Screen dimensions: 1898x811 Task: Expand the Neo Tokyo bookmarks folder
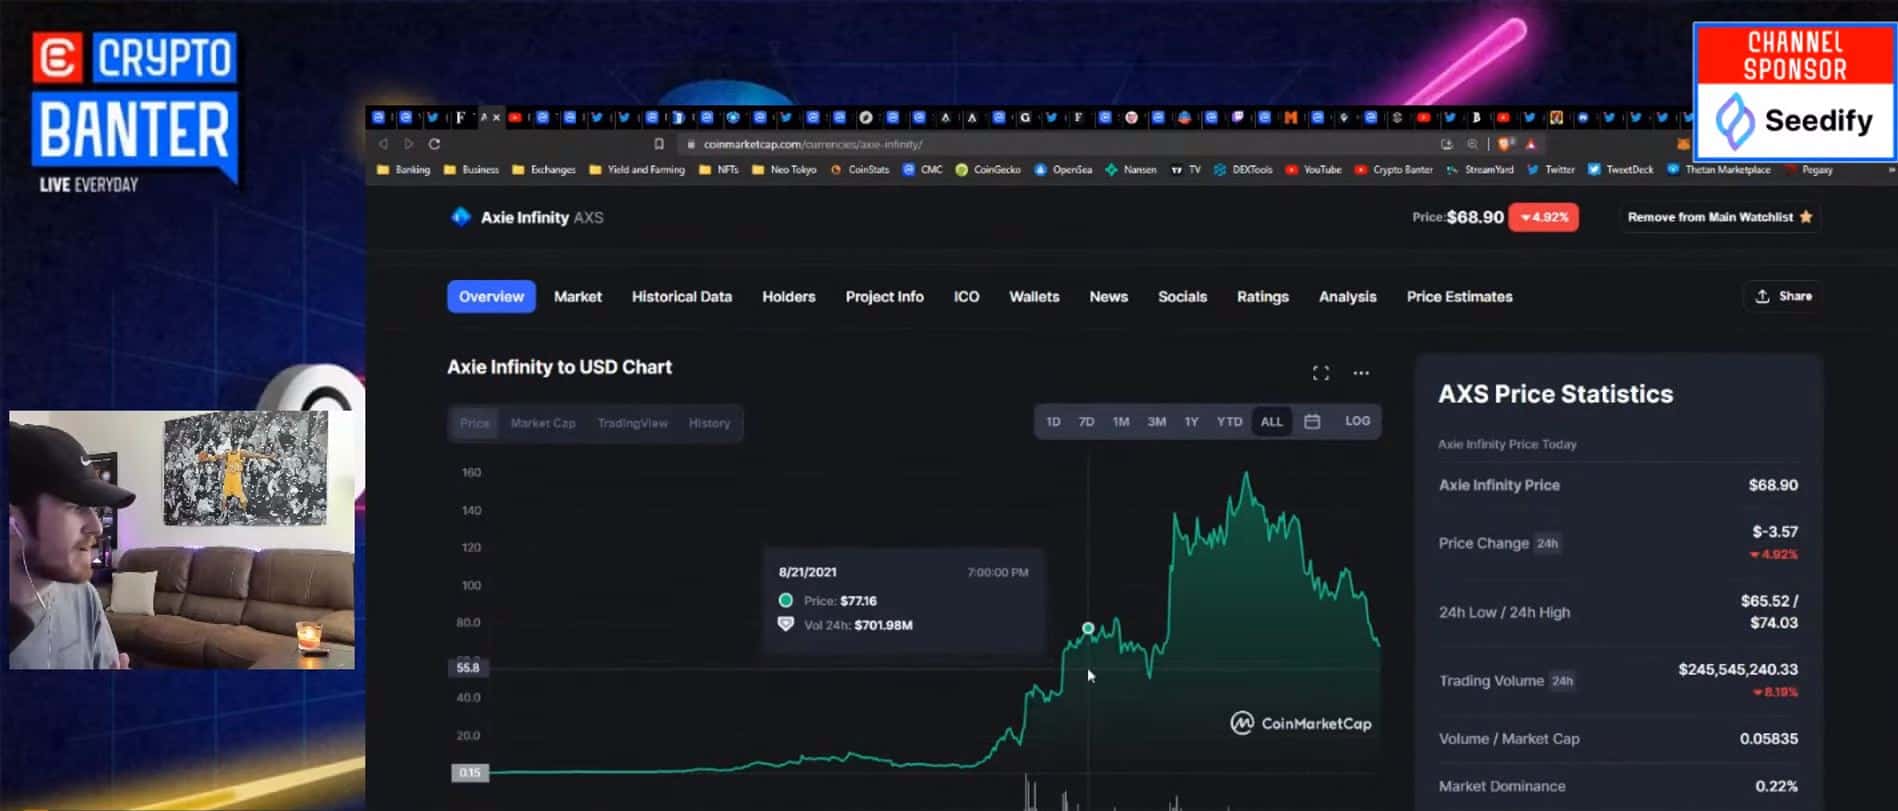(784, 170)
